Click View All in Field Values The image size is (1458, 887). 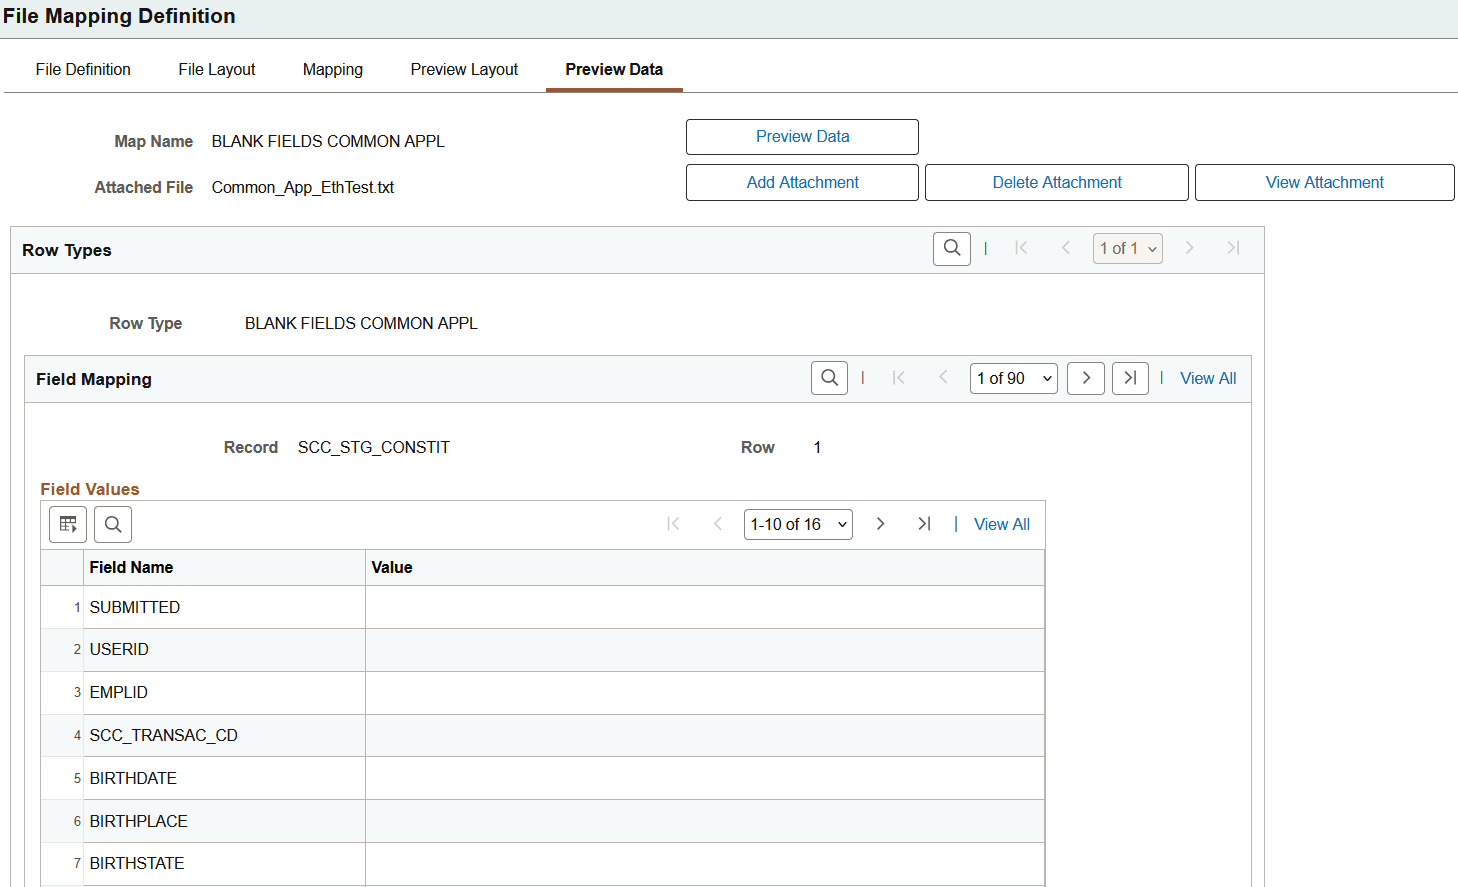[1001, 523]
